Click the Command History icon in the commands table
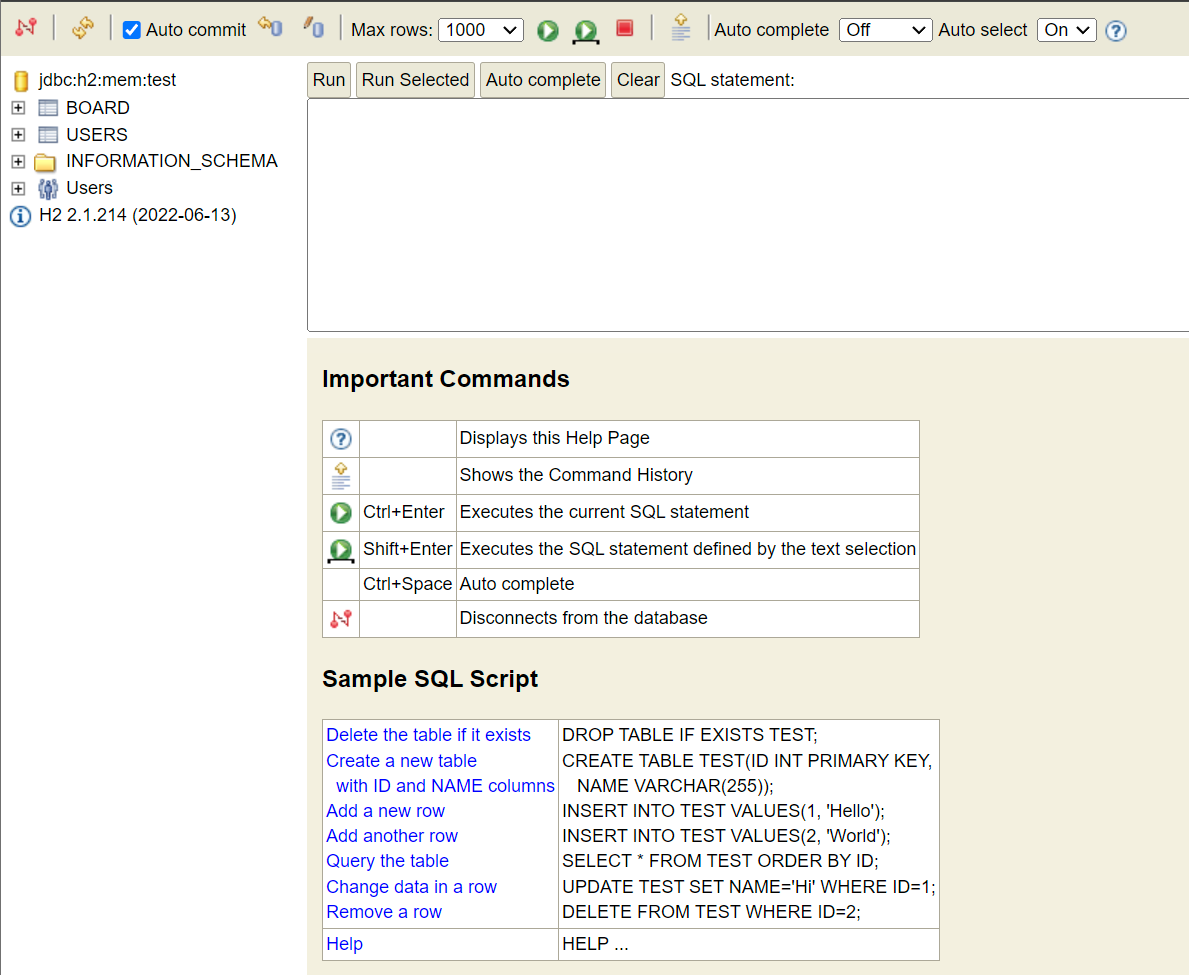1189x975 pixels. click(x=340, y=476)
